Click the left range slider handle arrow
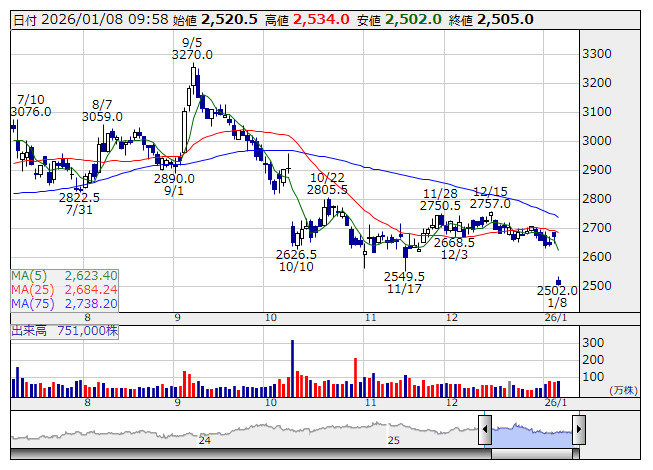The image size is (653, 470). pyautogui.click(x=485, y=430)
